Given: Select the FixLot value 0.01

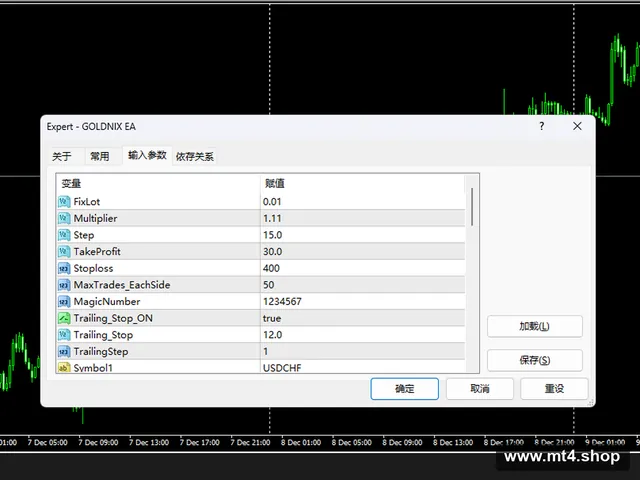Looking at the screenshot, I should [x=272, y=202].
